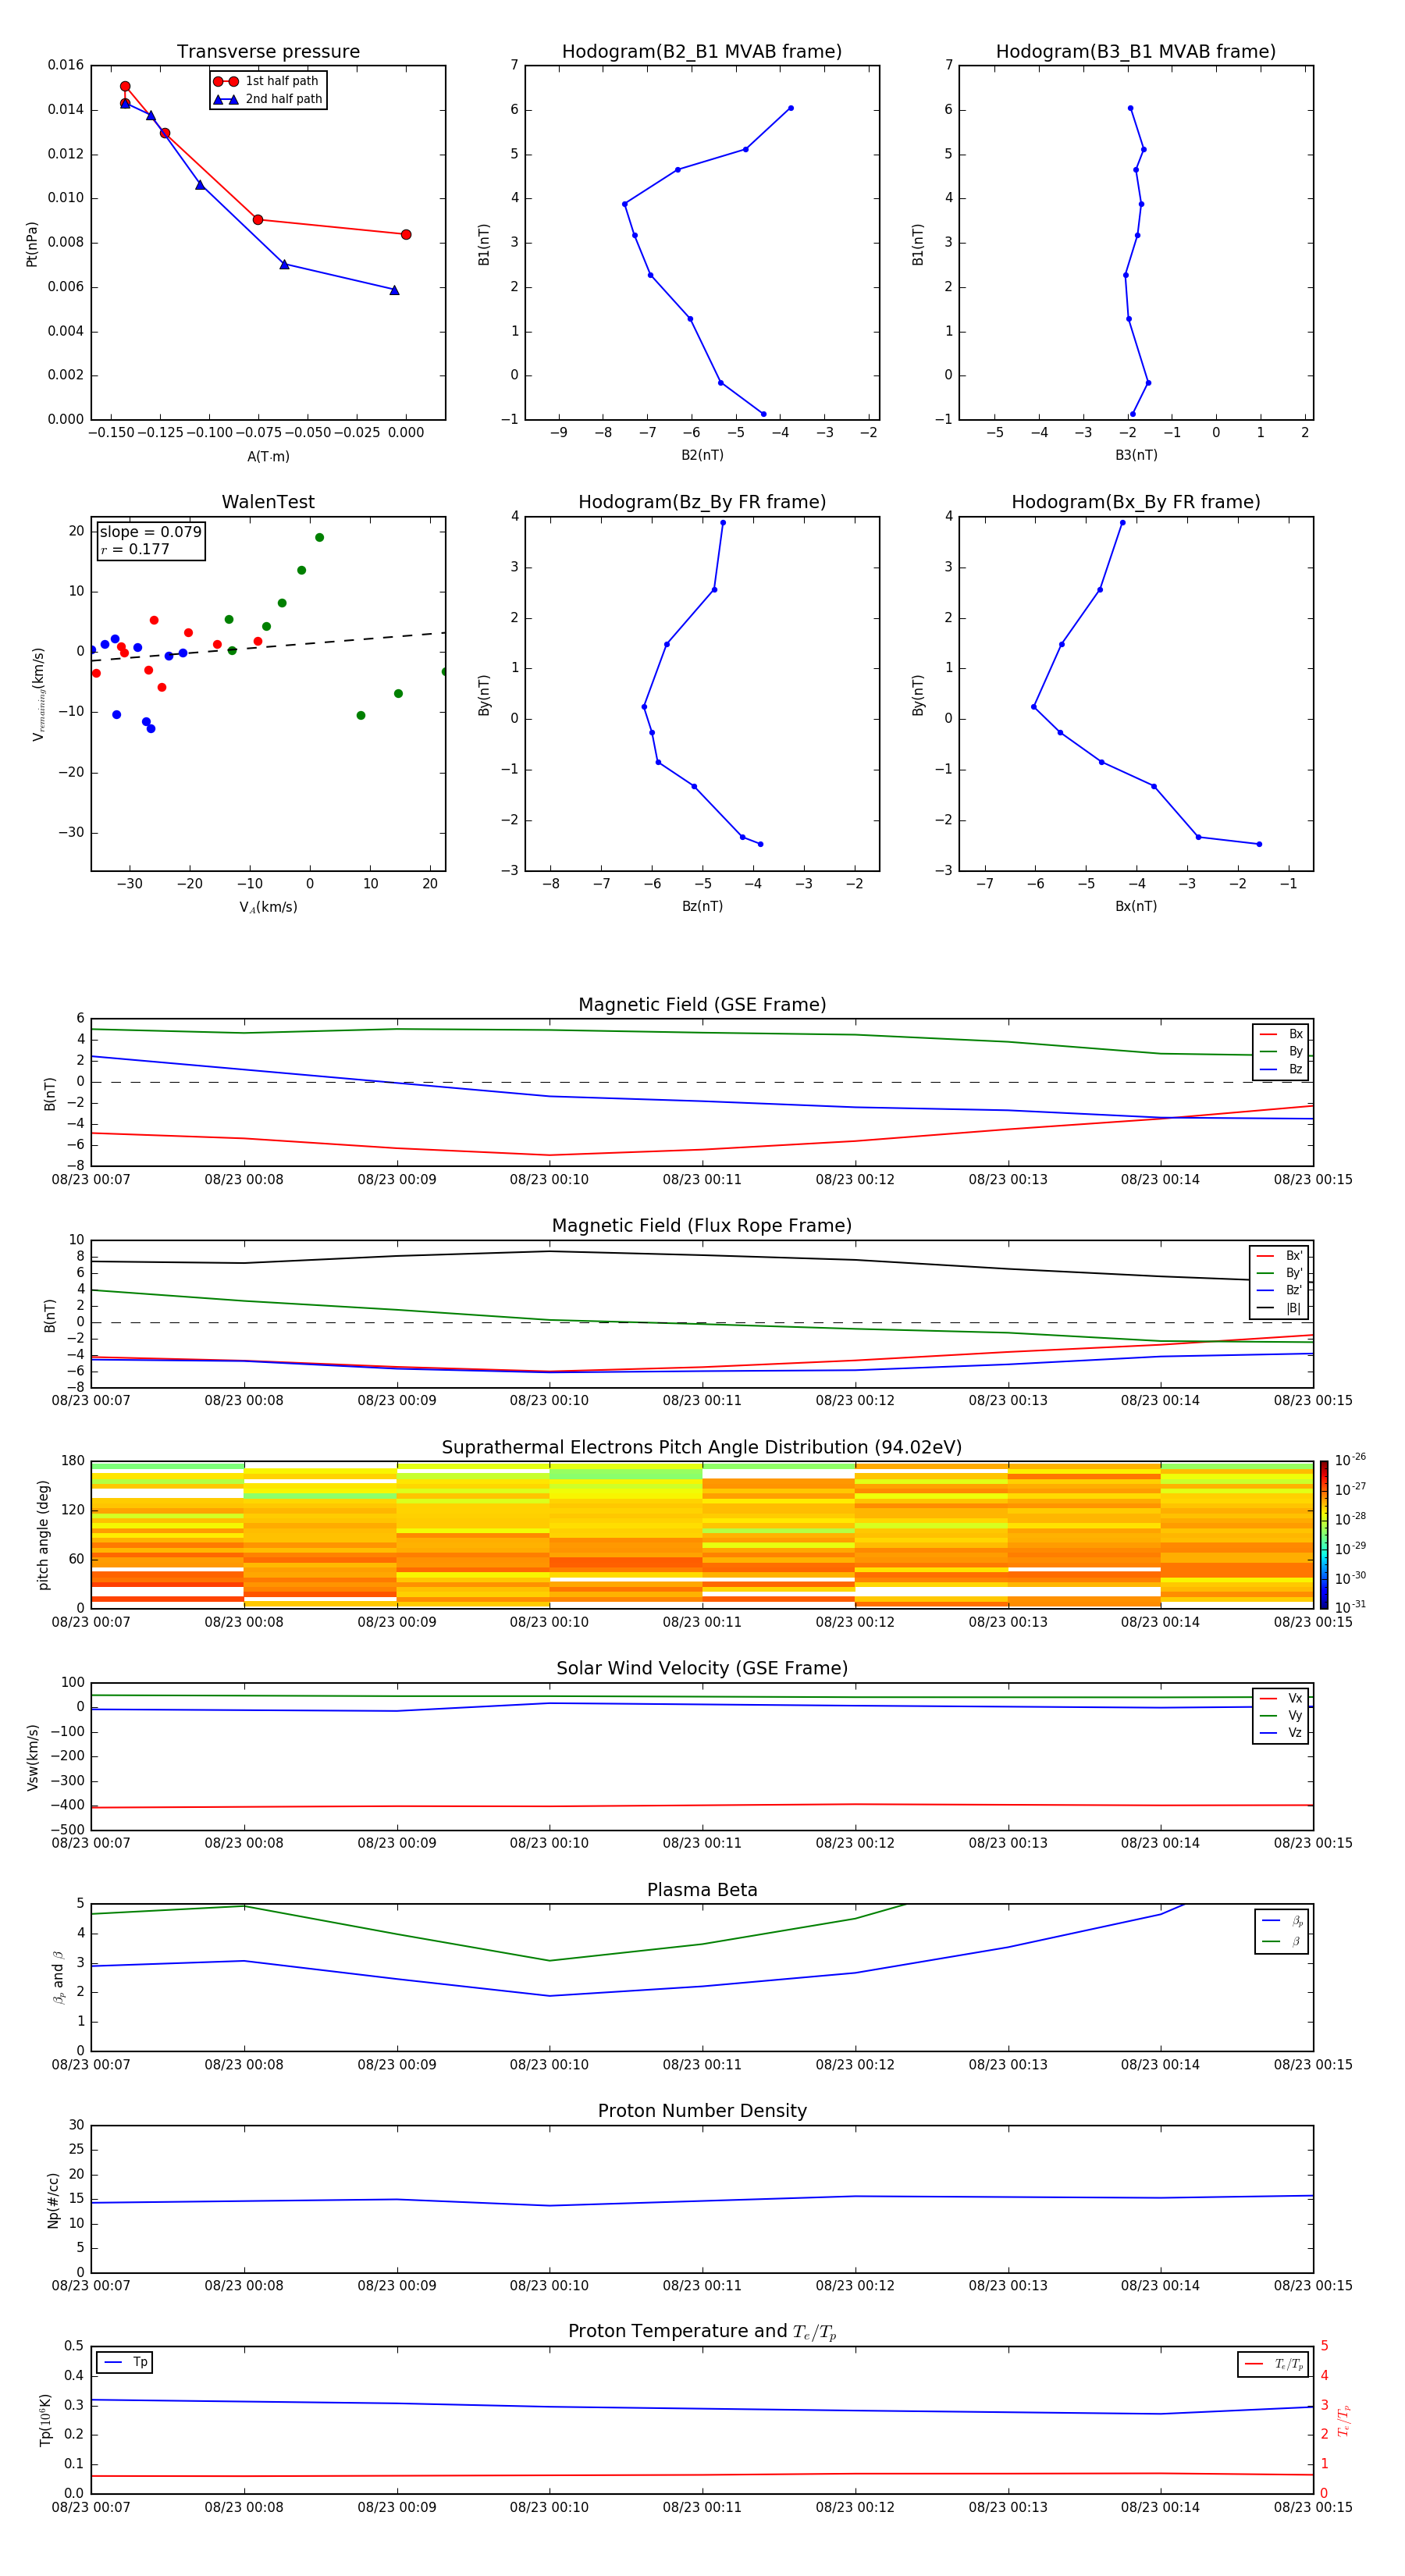Click the 'Bz(nT)' x-axis label
This screenshot has height=2576, width=1405.
(x=702, y=906)
